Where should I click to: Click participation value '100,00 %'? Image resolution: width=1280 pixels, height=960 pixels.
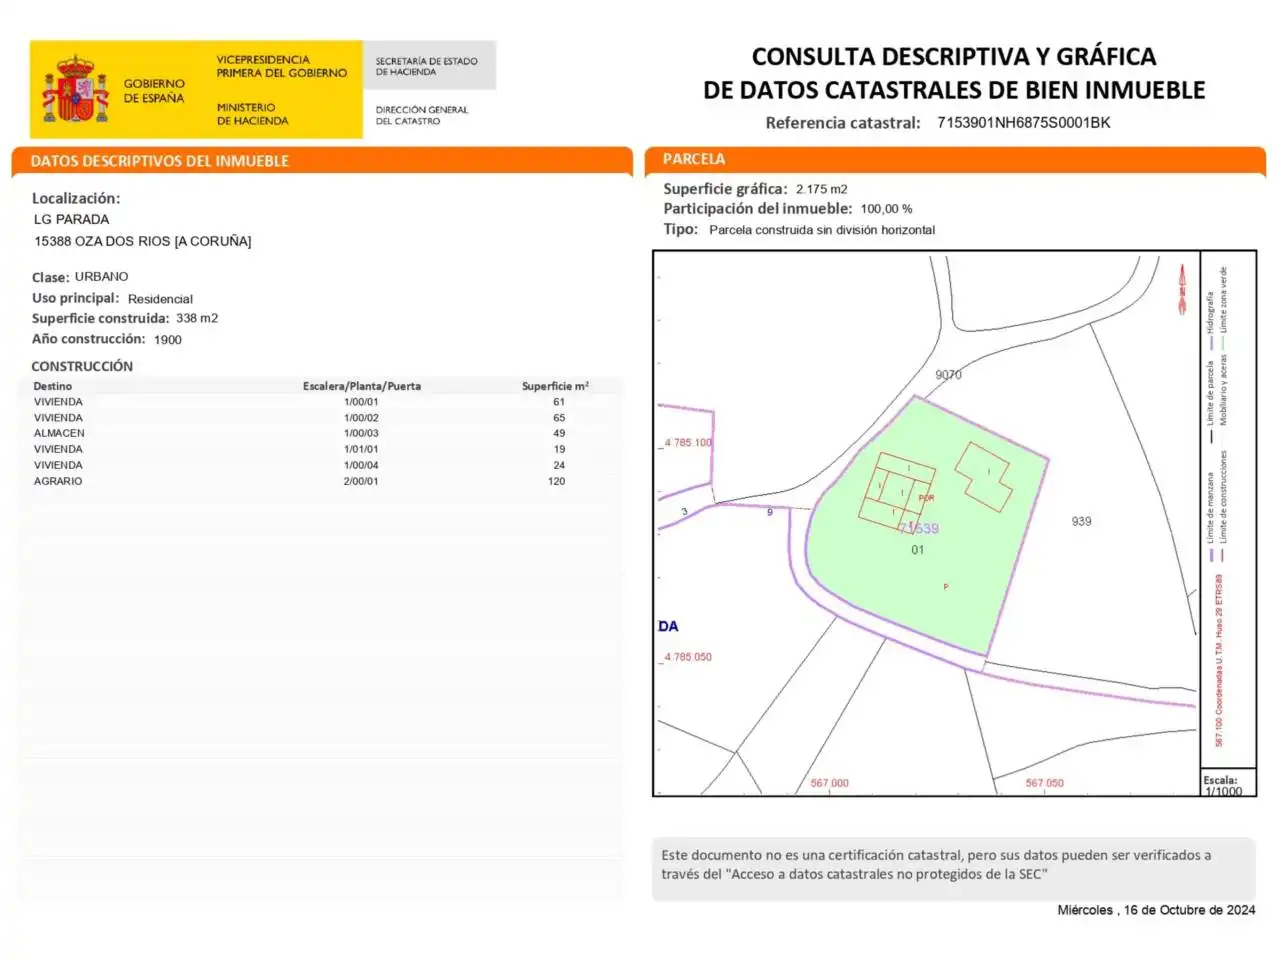[886, 209]
